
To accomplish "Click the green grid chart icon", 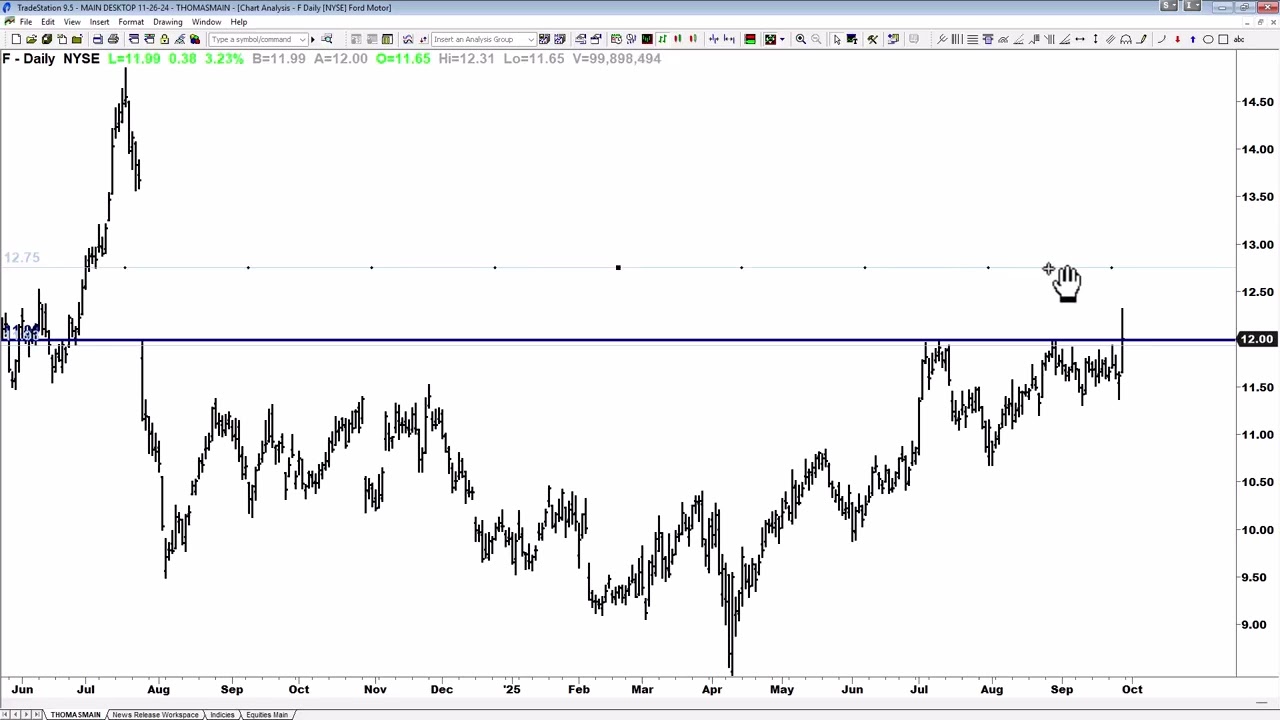I will pos(770,39).
